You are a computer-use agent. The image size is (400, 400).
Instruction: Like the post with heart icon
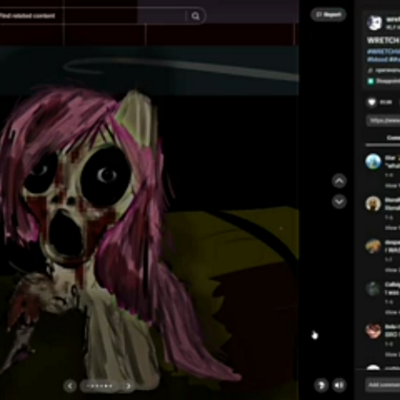(x=372, y=102)
